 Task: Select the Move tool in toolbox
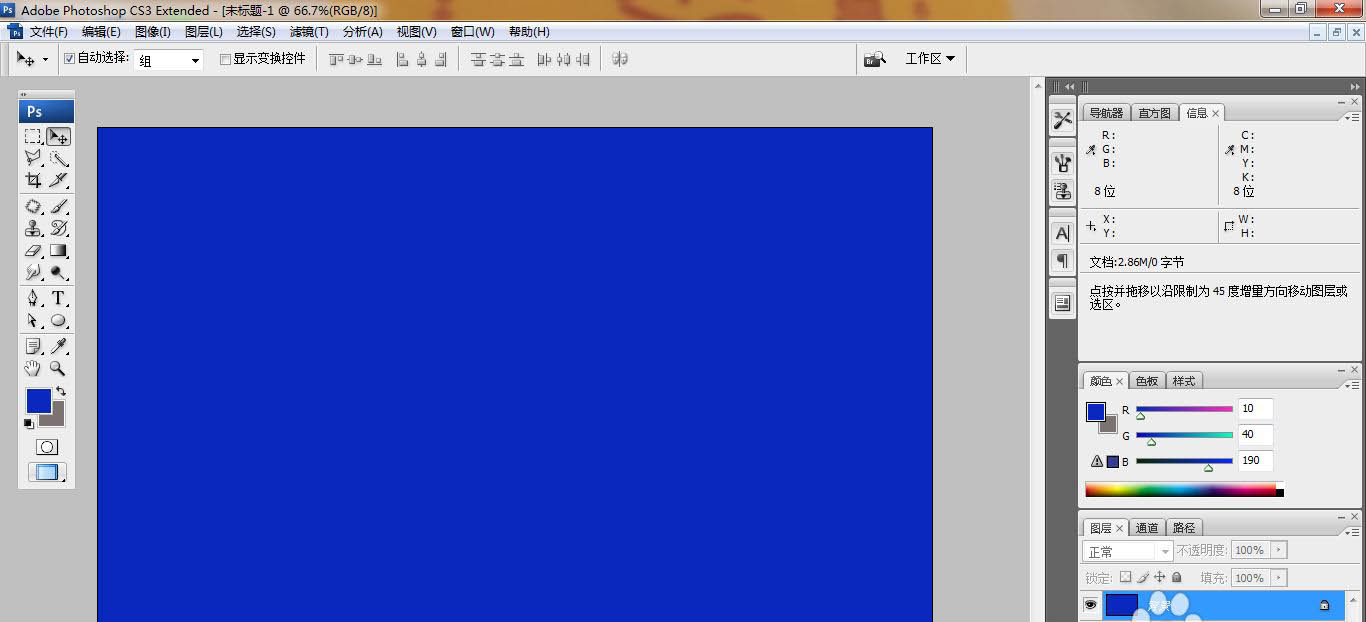59,137
